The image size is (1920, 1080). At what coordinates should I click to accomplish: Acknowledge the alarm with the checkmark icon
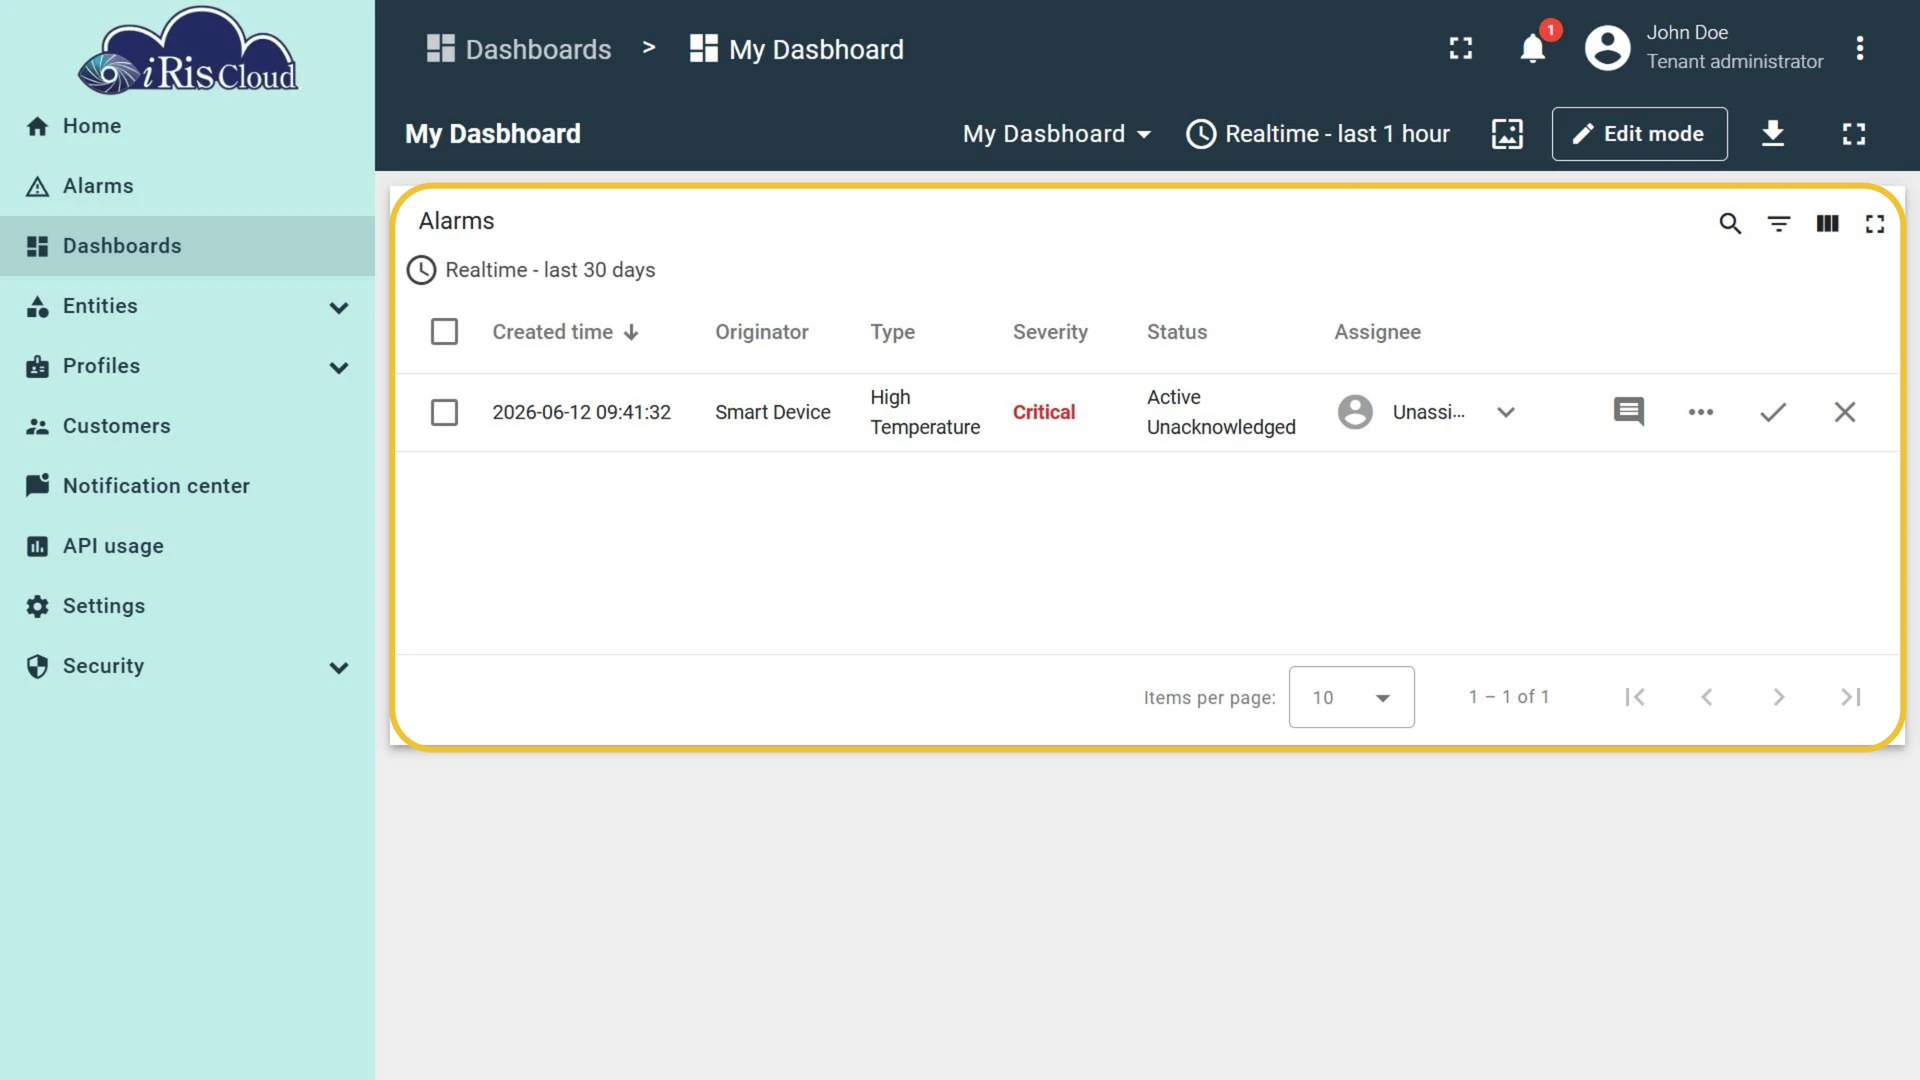(x=1773, y=412)
